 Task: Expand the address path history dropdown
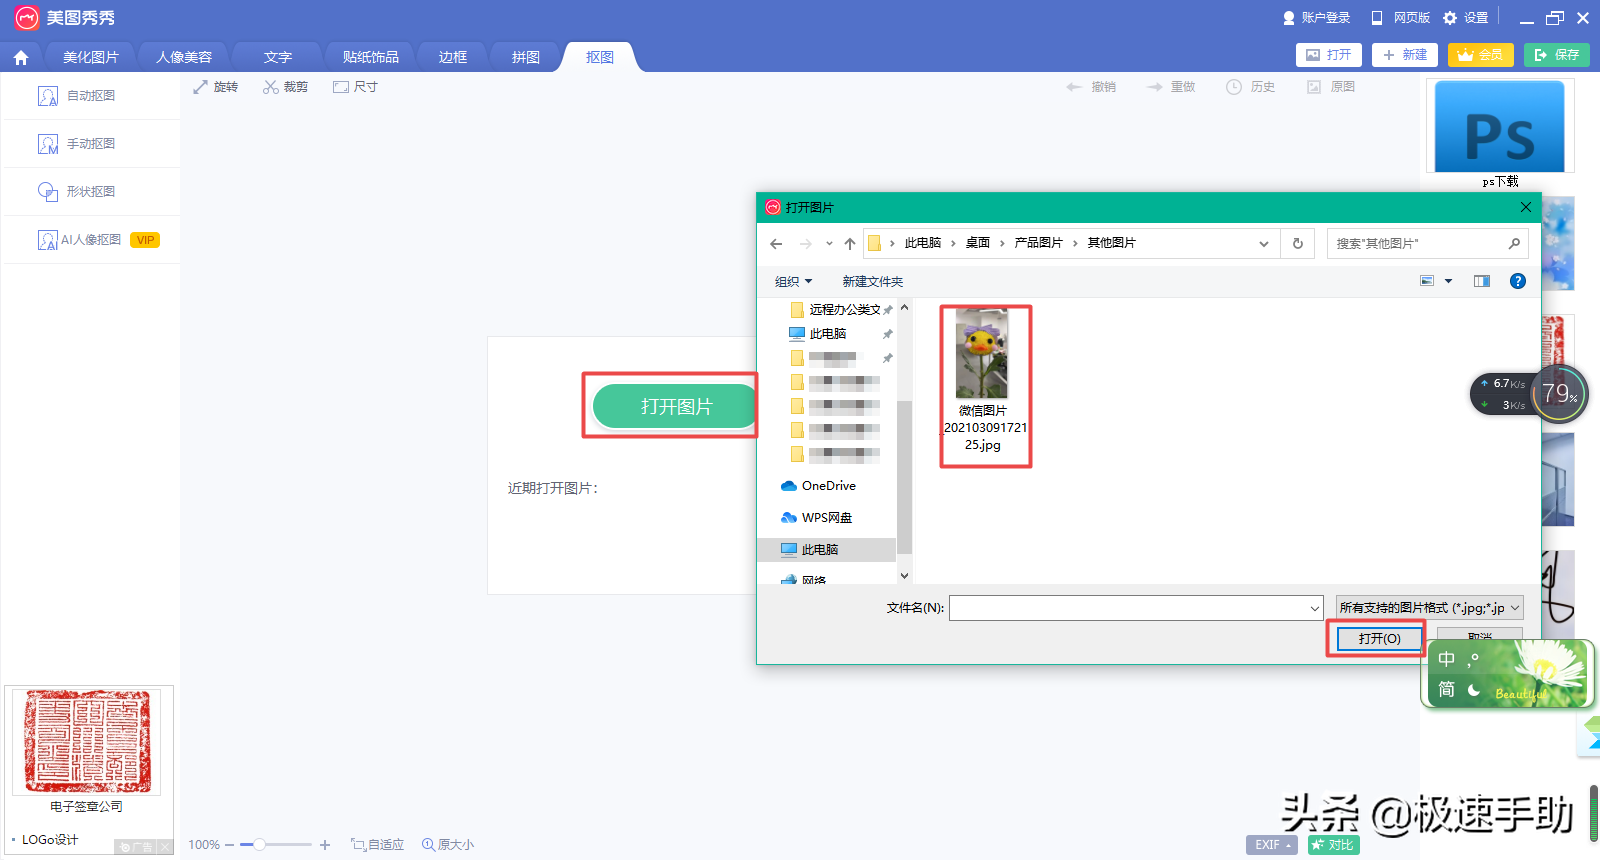click(x=1263, y=243)
